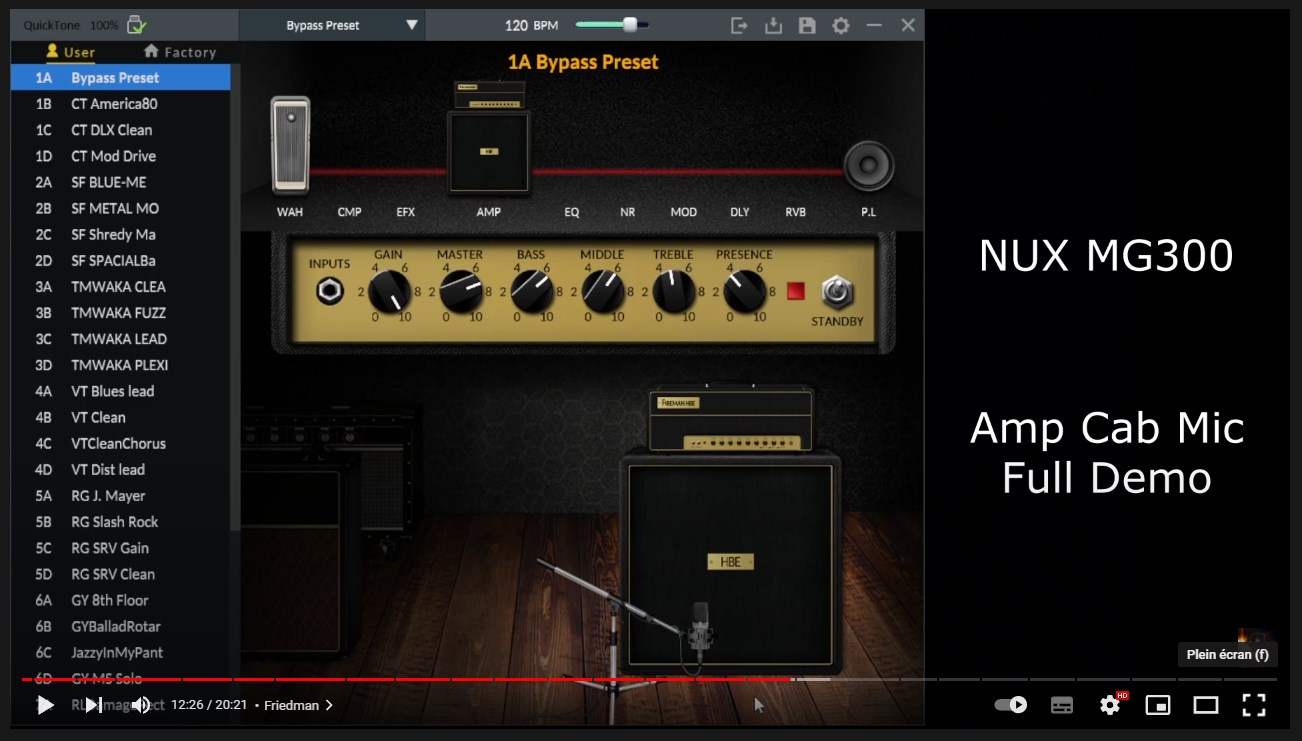Click the red power indicator light
This screenshot has height=741, width=1302.
tap(796, 291)
